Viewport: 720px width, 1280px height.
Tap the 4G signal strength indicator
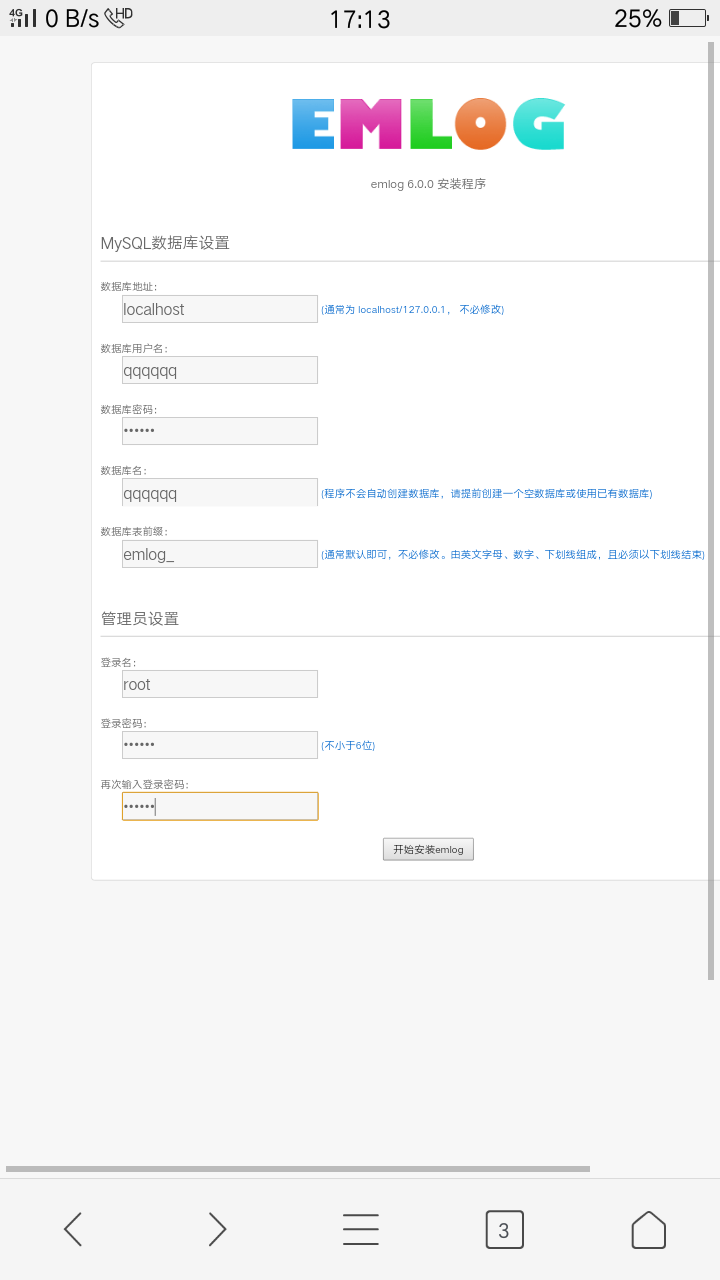(23, 18)
